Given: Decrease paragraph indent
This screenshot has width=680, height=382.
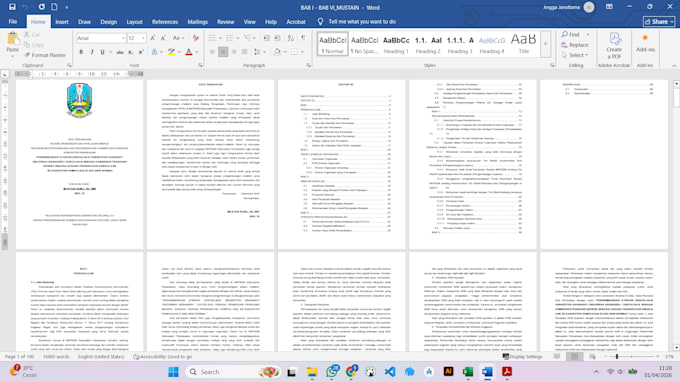Looking at the screenshot, I should 267,38.
